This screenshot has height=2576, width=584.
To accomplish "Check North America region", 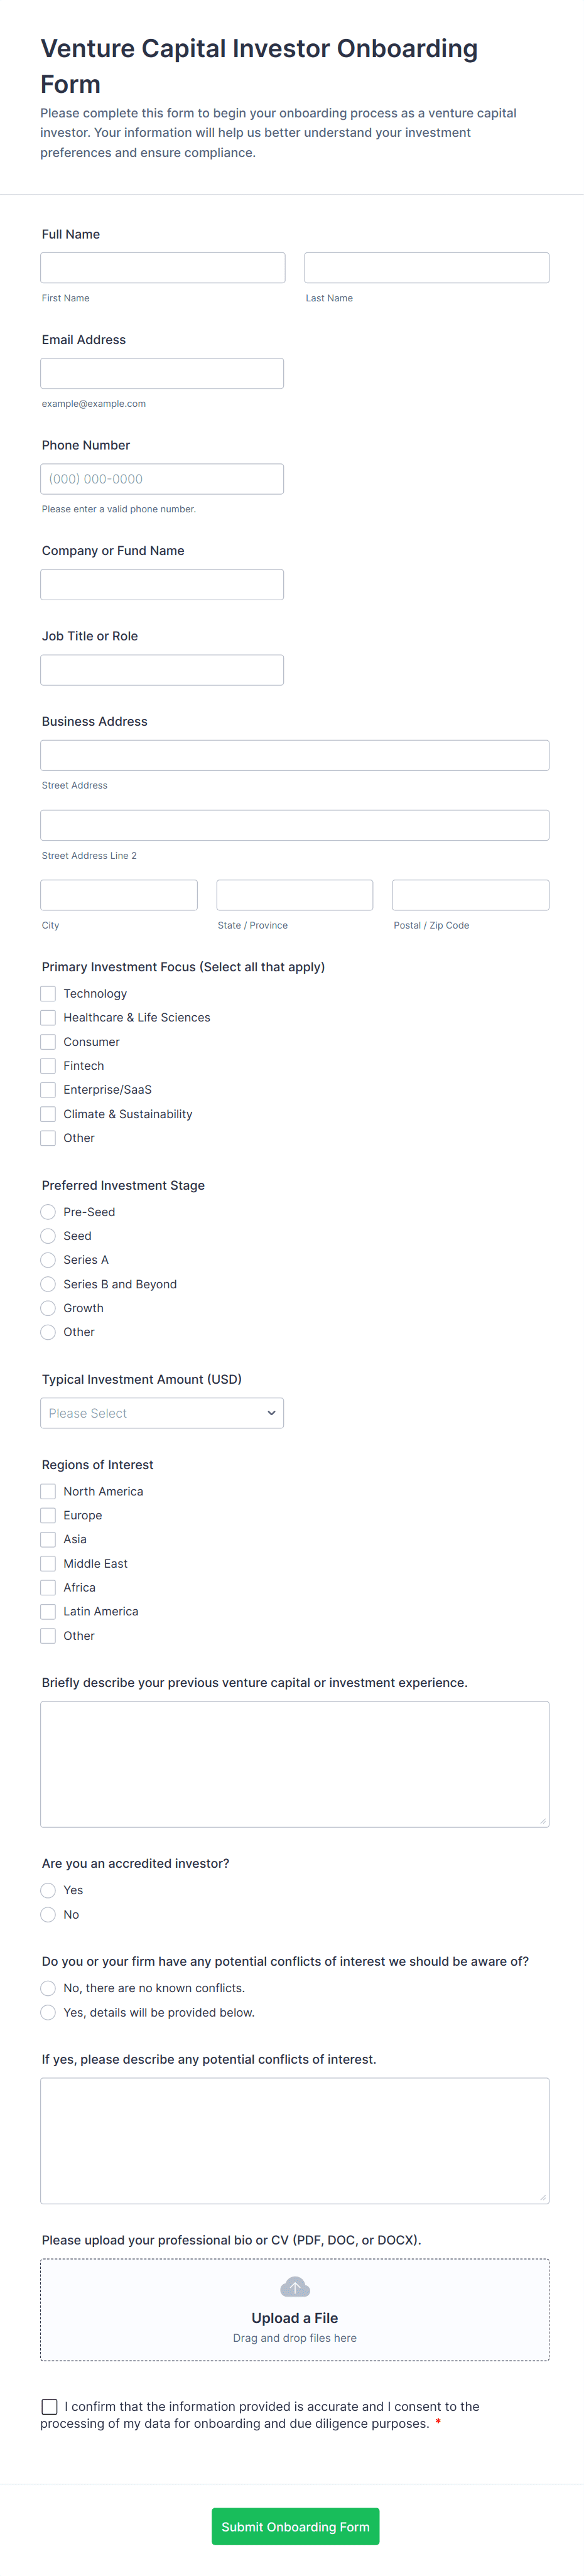I will [x=48, y=1491].
